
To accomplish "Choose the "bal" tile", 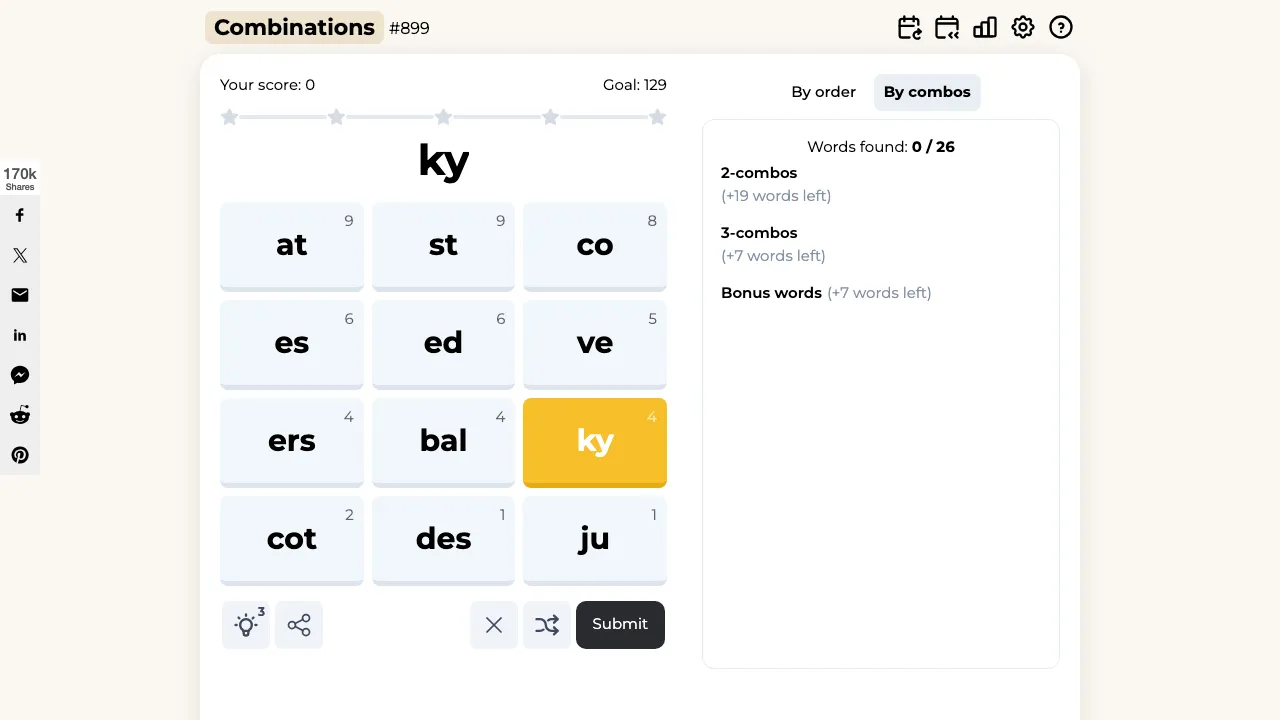I will point(443,442).
